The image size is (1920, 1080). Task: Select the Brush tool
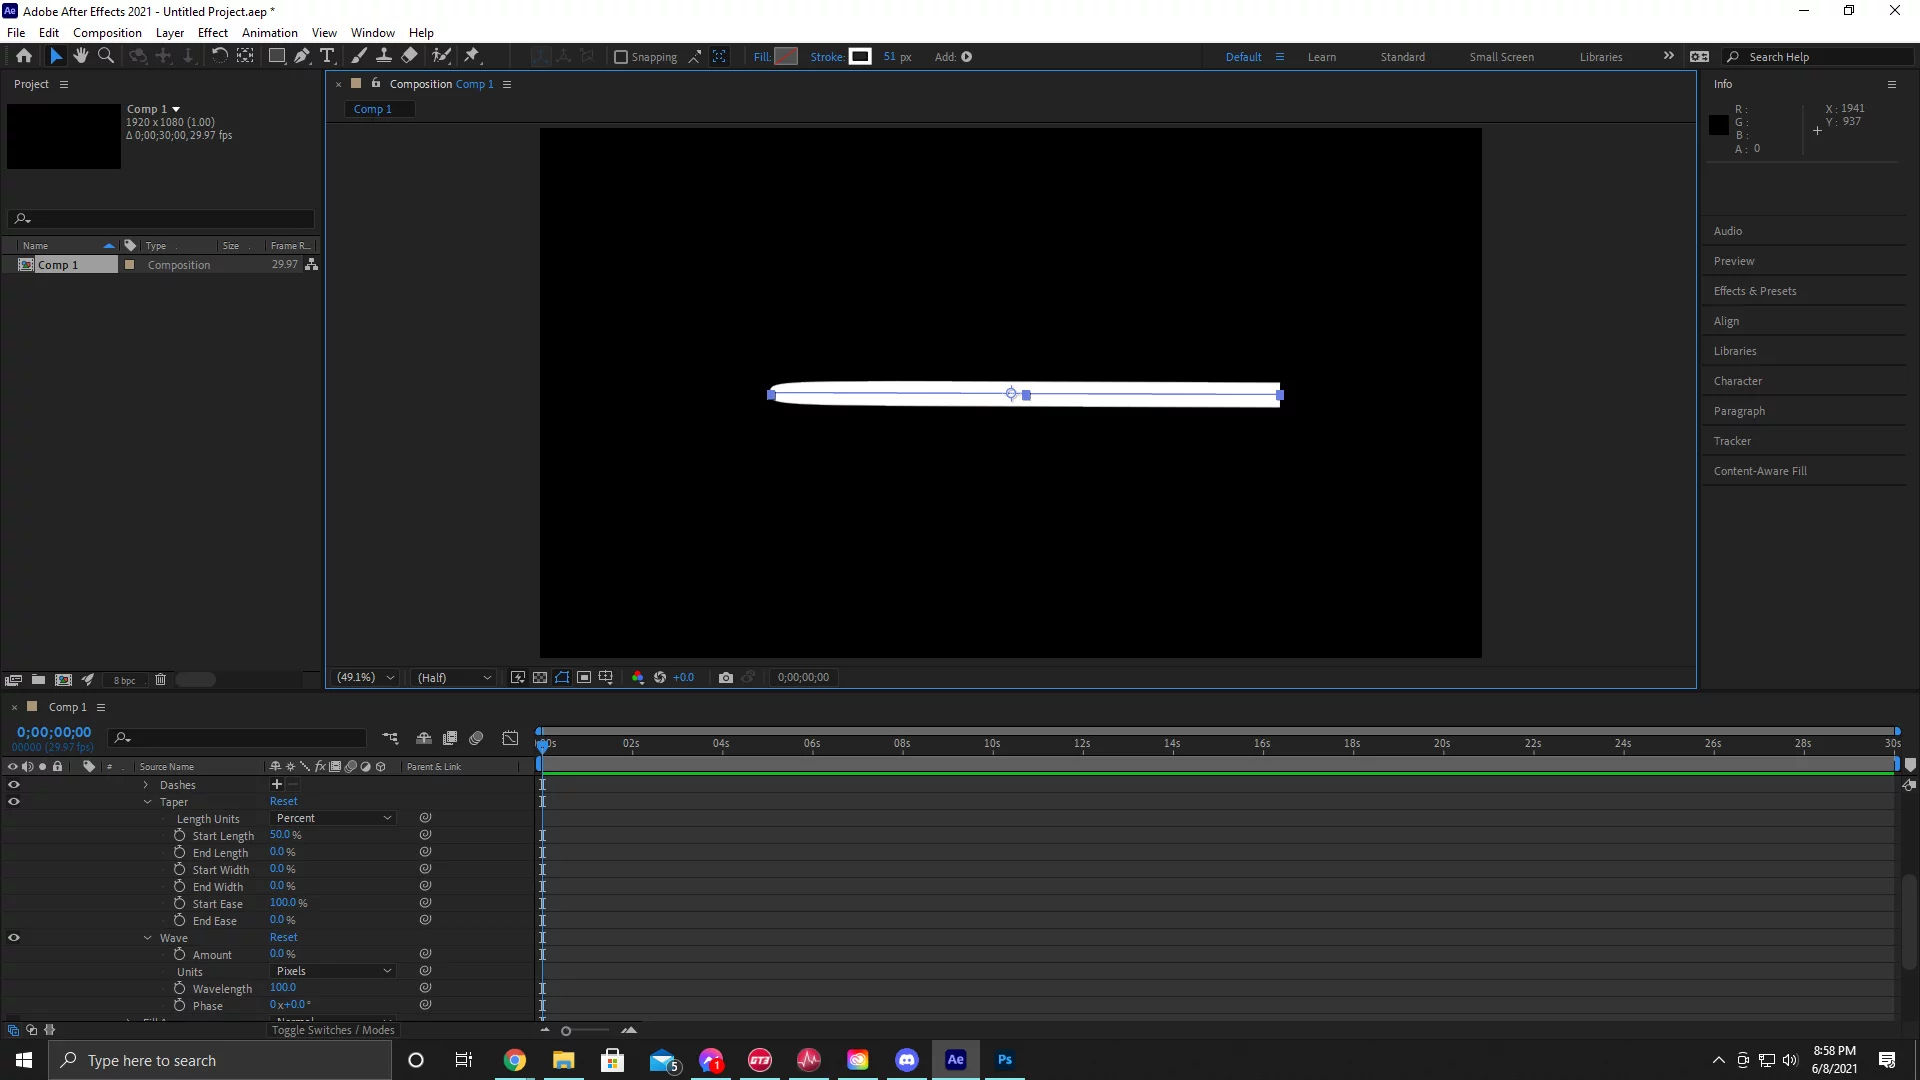358,57
